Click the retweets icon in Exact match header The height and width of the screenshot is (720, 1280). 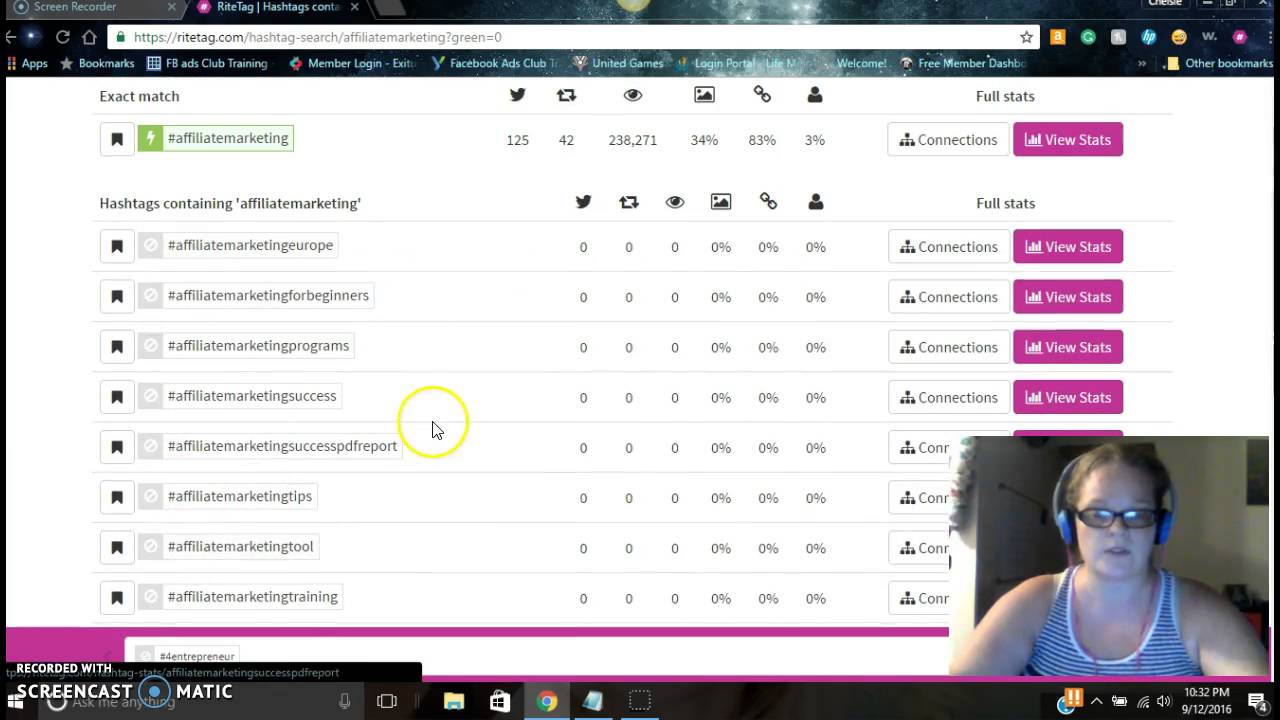(x=566, y=95)
